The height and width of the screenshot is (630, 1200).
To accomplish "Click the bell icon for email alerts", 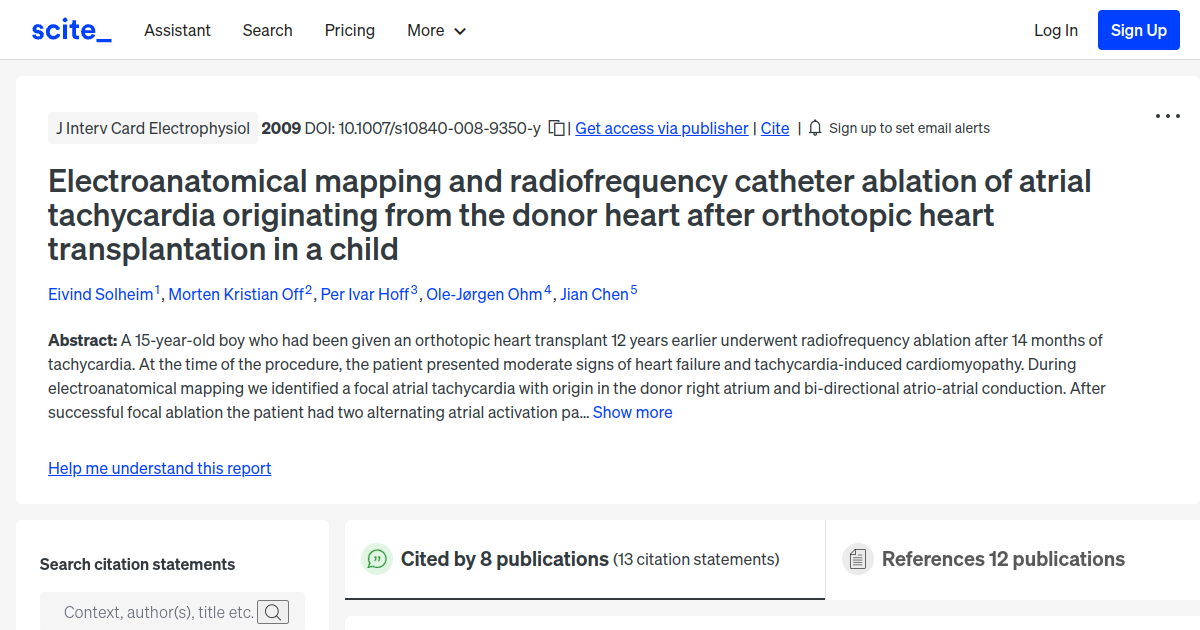I will coord(814,128).
